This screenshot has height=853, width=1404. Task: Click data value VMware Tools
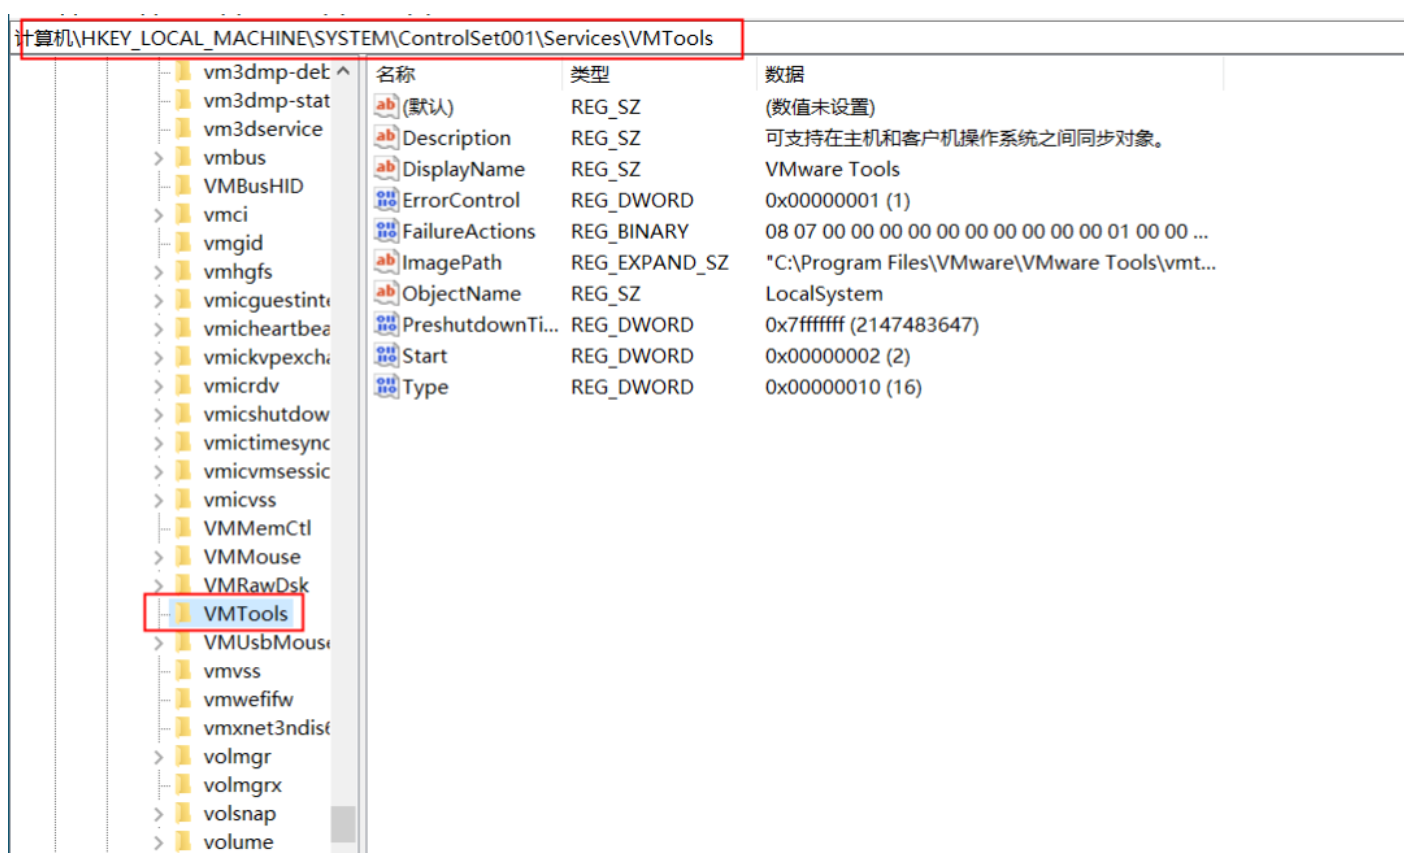coord(832,169)
